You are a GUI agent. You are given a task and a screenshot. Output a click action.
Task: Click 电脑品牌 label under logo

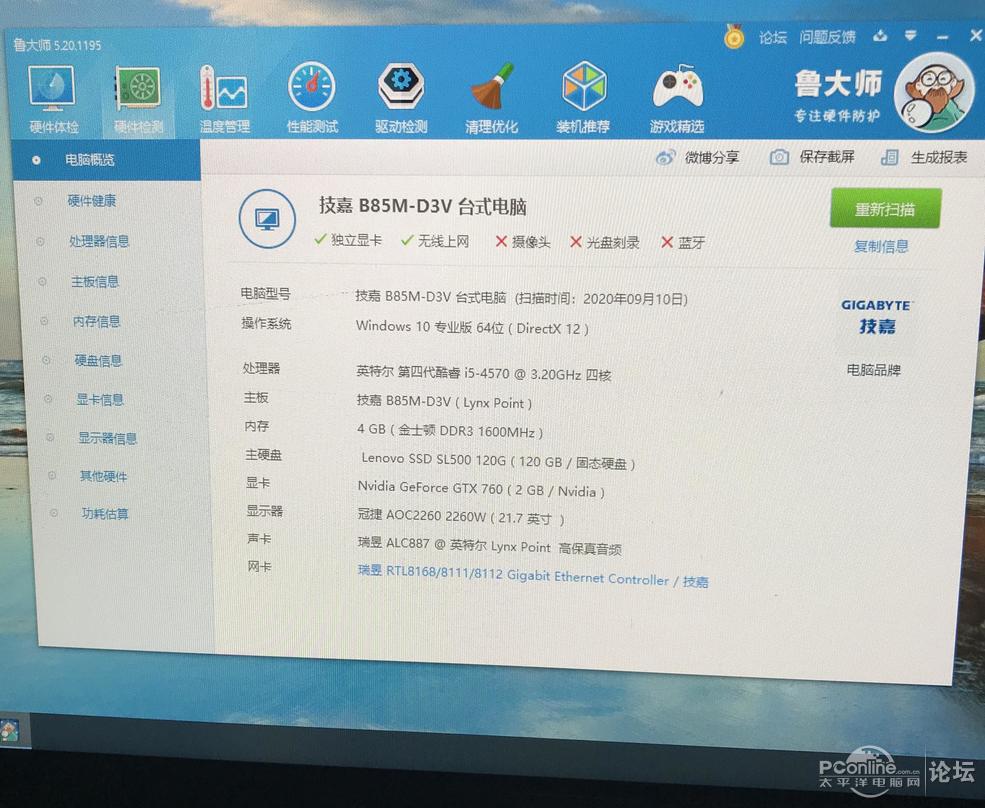click(873, 370)
